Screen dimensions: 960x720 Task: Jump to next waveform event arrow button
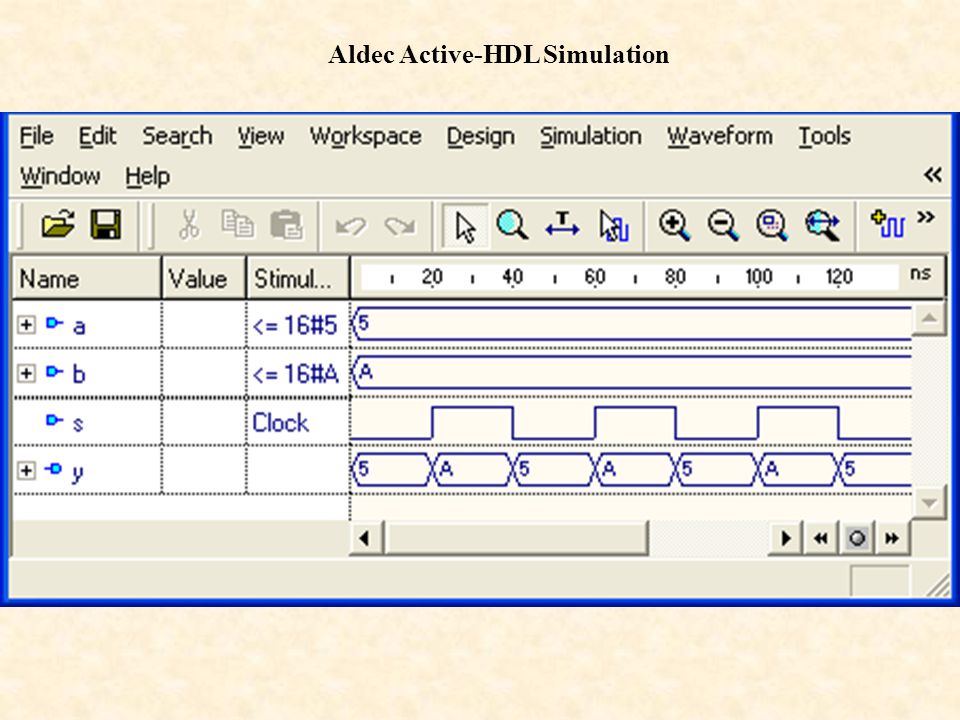tap(893, 538)
